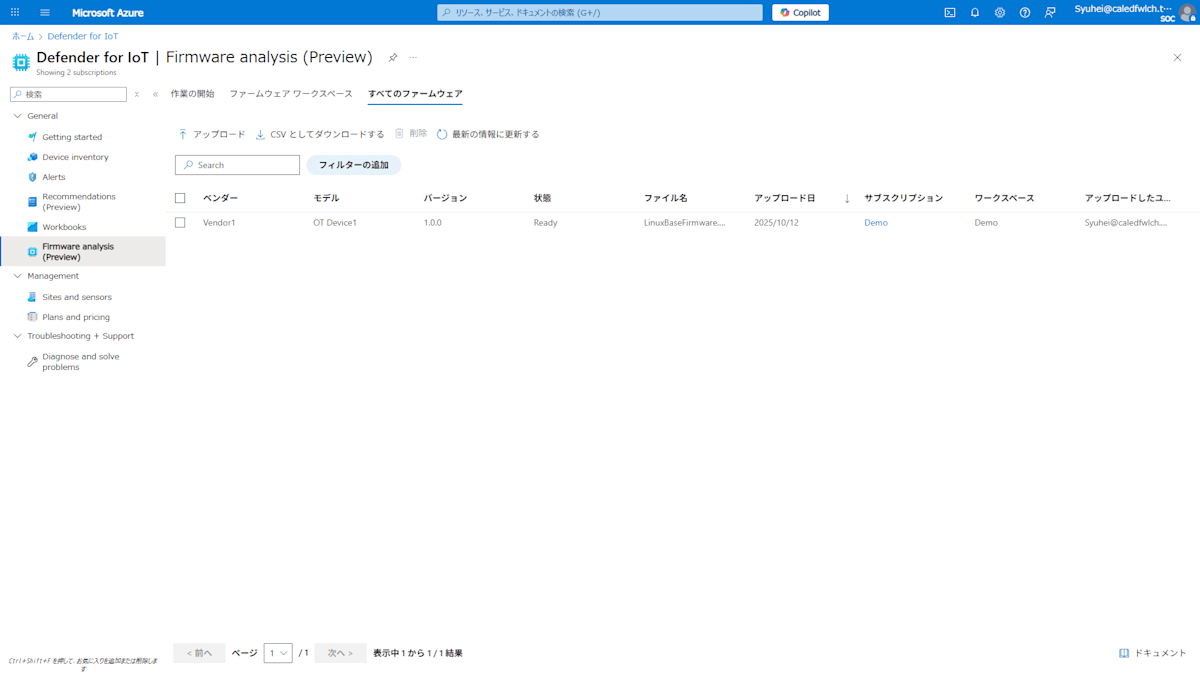The height and width of the screenshot is (675, 1200).
Task: Click the OT Device1 cell
Action: pyautogui.click(x=335, y=223)
